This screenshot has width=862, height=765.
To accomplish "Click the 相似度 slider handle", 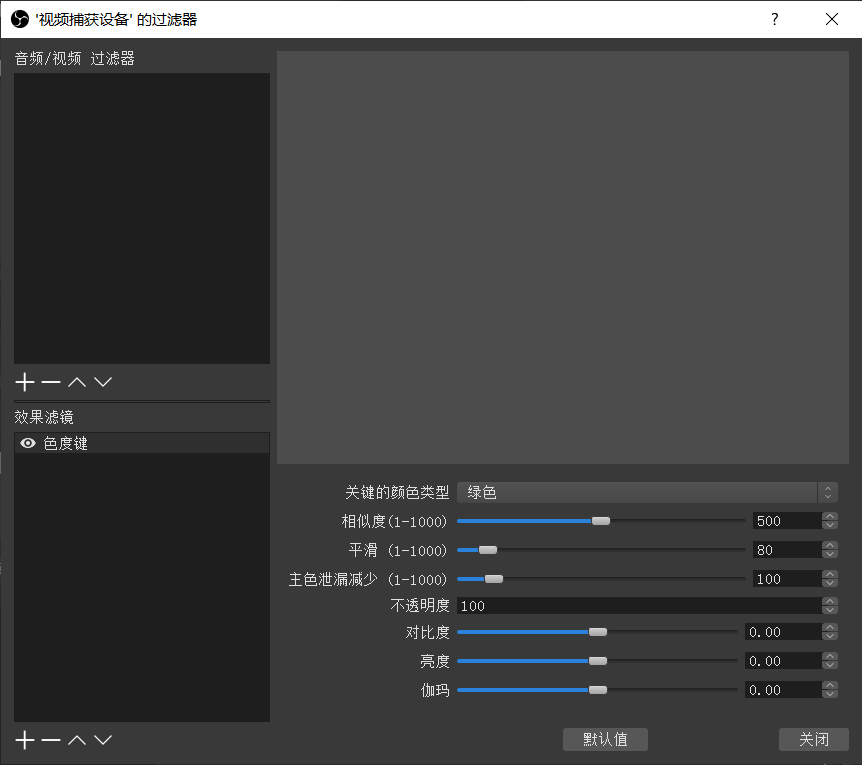I will [x=601, y=521].
